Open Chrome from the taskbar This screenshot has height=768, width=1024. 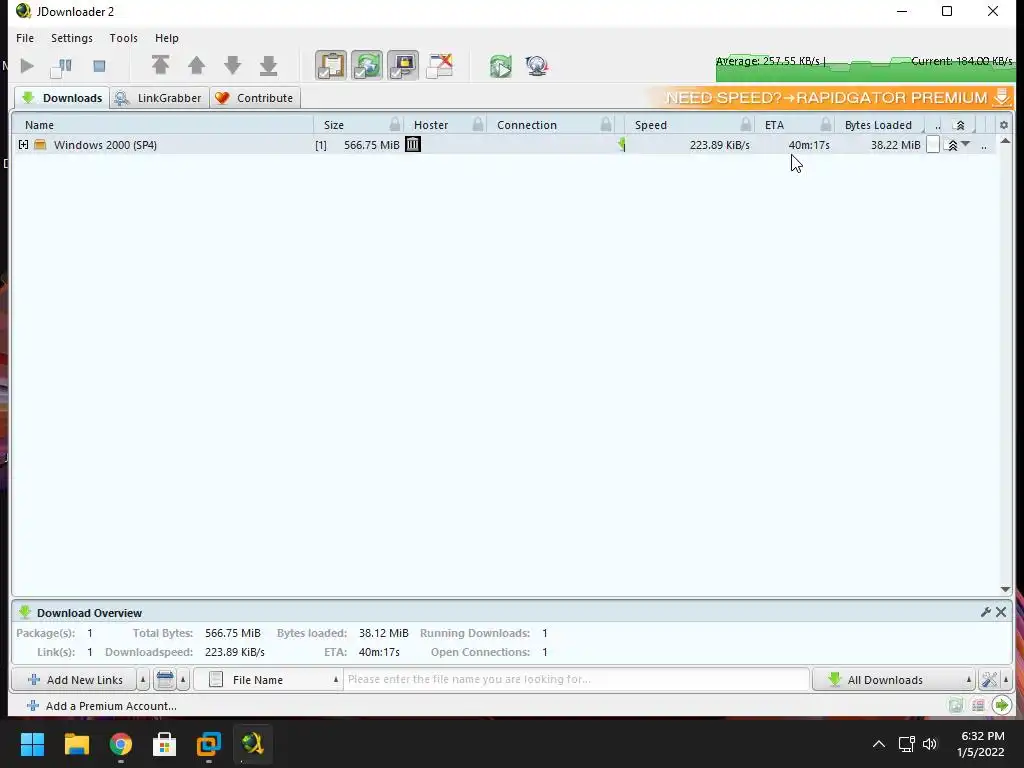pyautogui.click(x=120, y=744)
